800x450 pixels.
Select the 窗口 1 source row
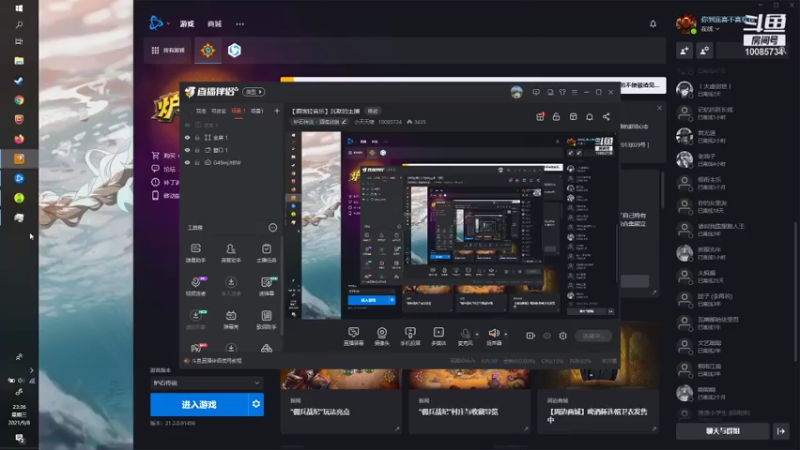232,150
